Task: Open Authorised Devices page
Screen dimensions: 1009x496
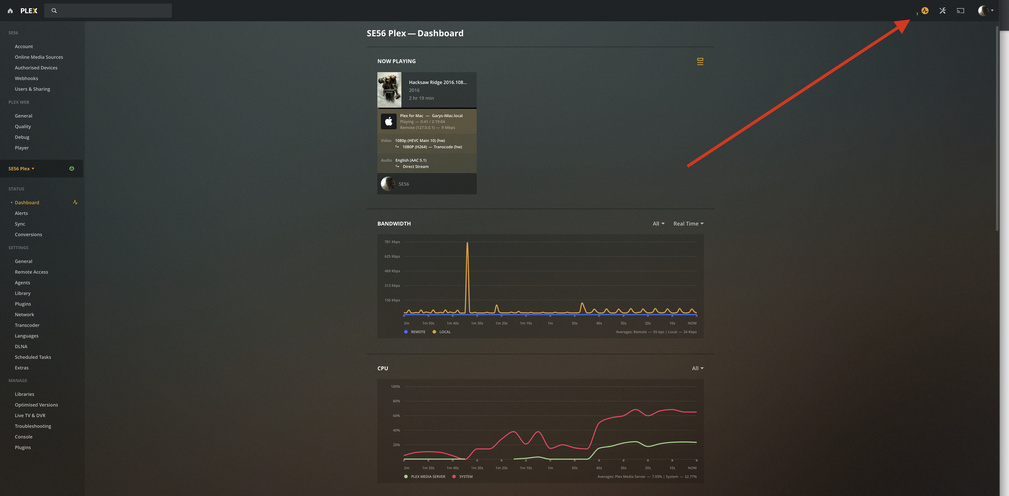Action: point(36,68)
